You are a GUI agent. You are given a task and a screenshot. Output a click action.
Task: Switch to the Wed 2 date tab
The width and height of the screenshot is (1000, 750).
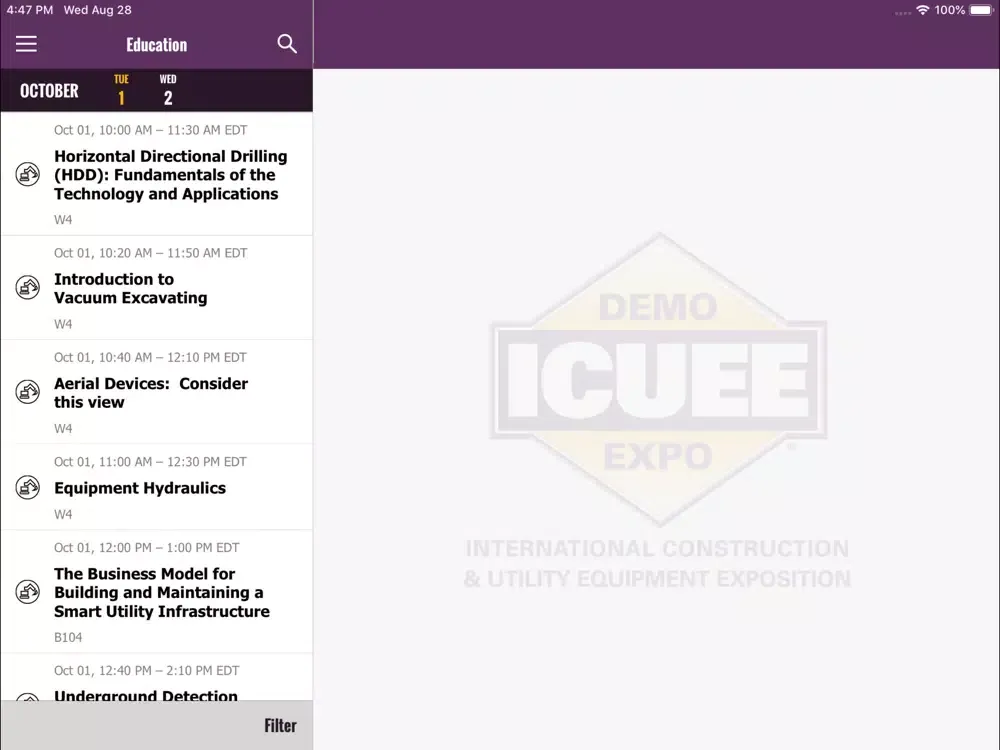168,90
